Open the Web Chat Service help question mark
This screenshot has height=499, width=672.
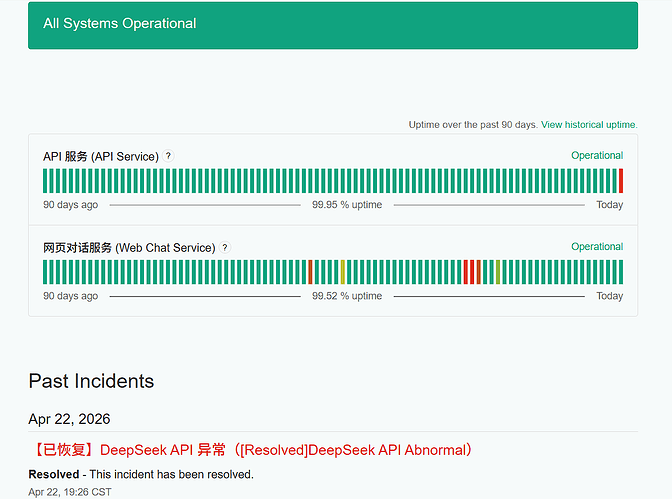(x=225, y=247)
